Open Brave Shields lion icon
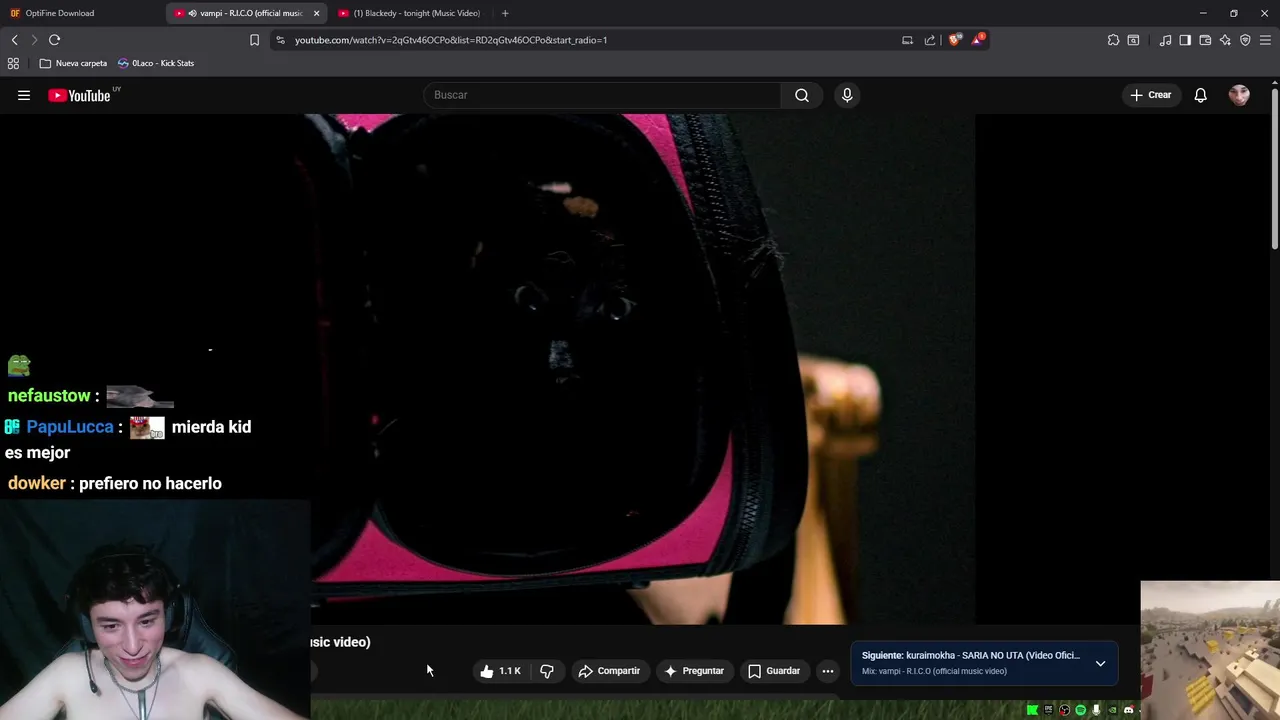The width and height of the screenshot is (1280, 720). point(954,40)
